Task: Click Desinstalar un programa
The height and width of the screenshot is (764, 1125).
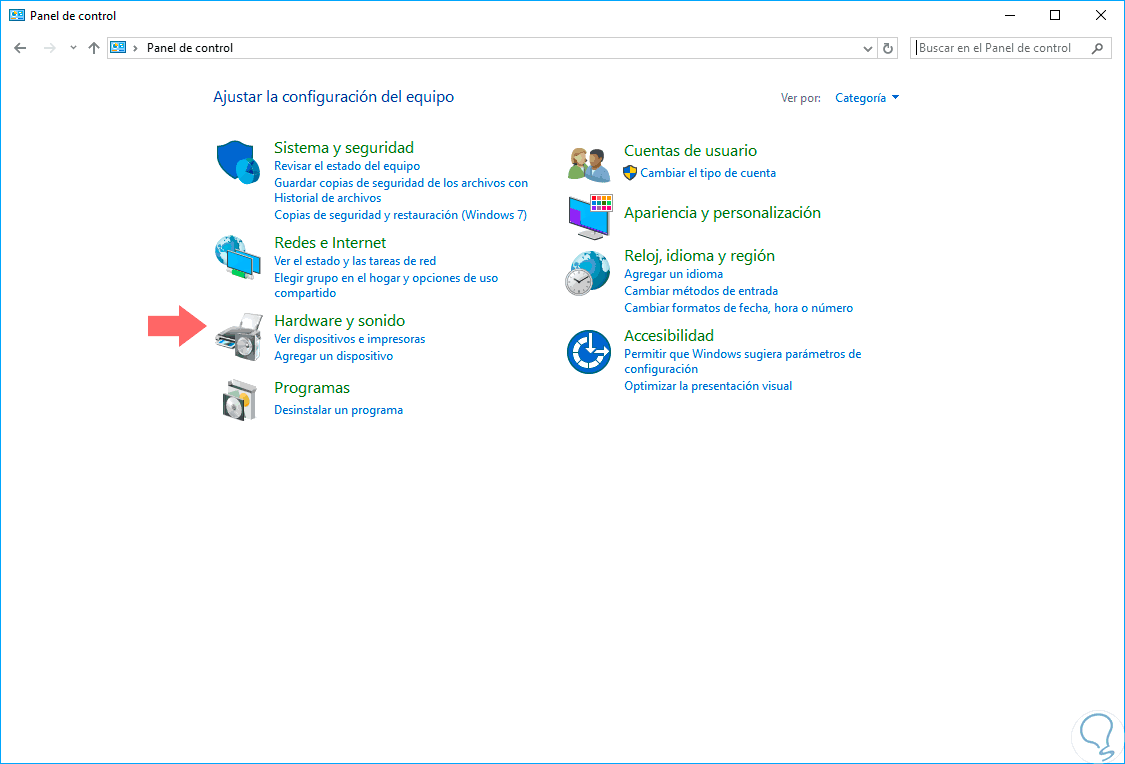Action: click(x=339, y=410)
